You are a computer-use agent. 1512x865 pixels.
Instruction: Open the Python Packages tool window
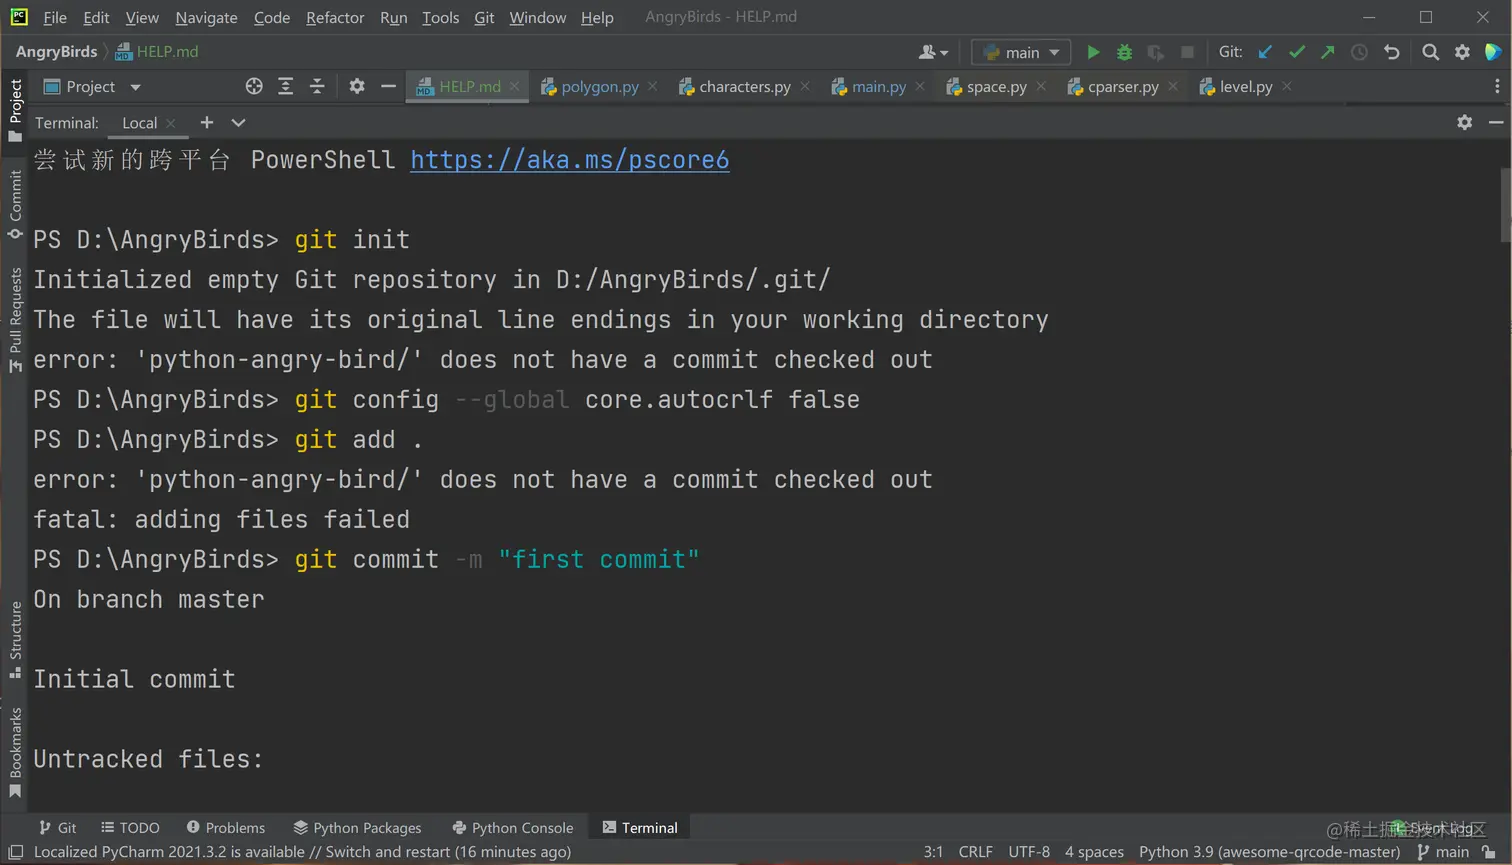357,828
